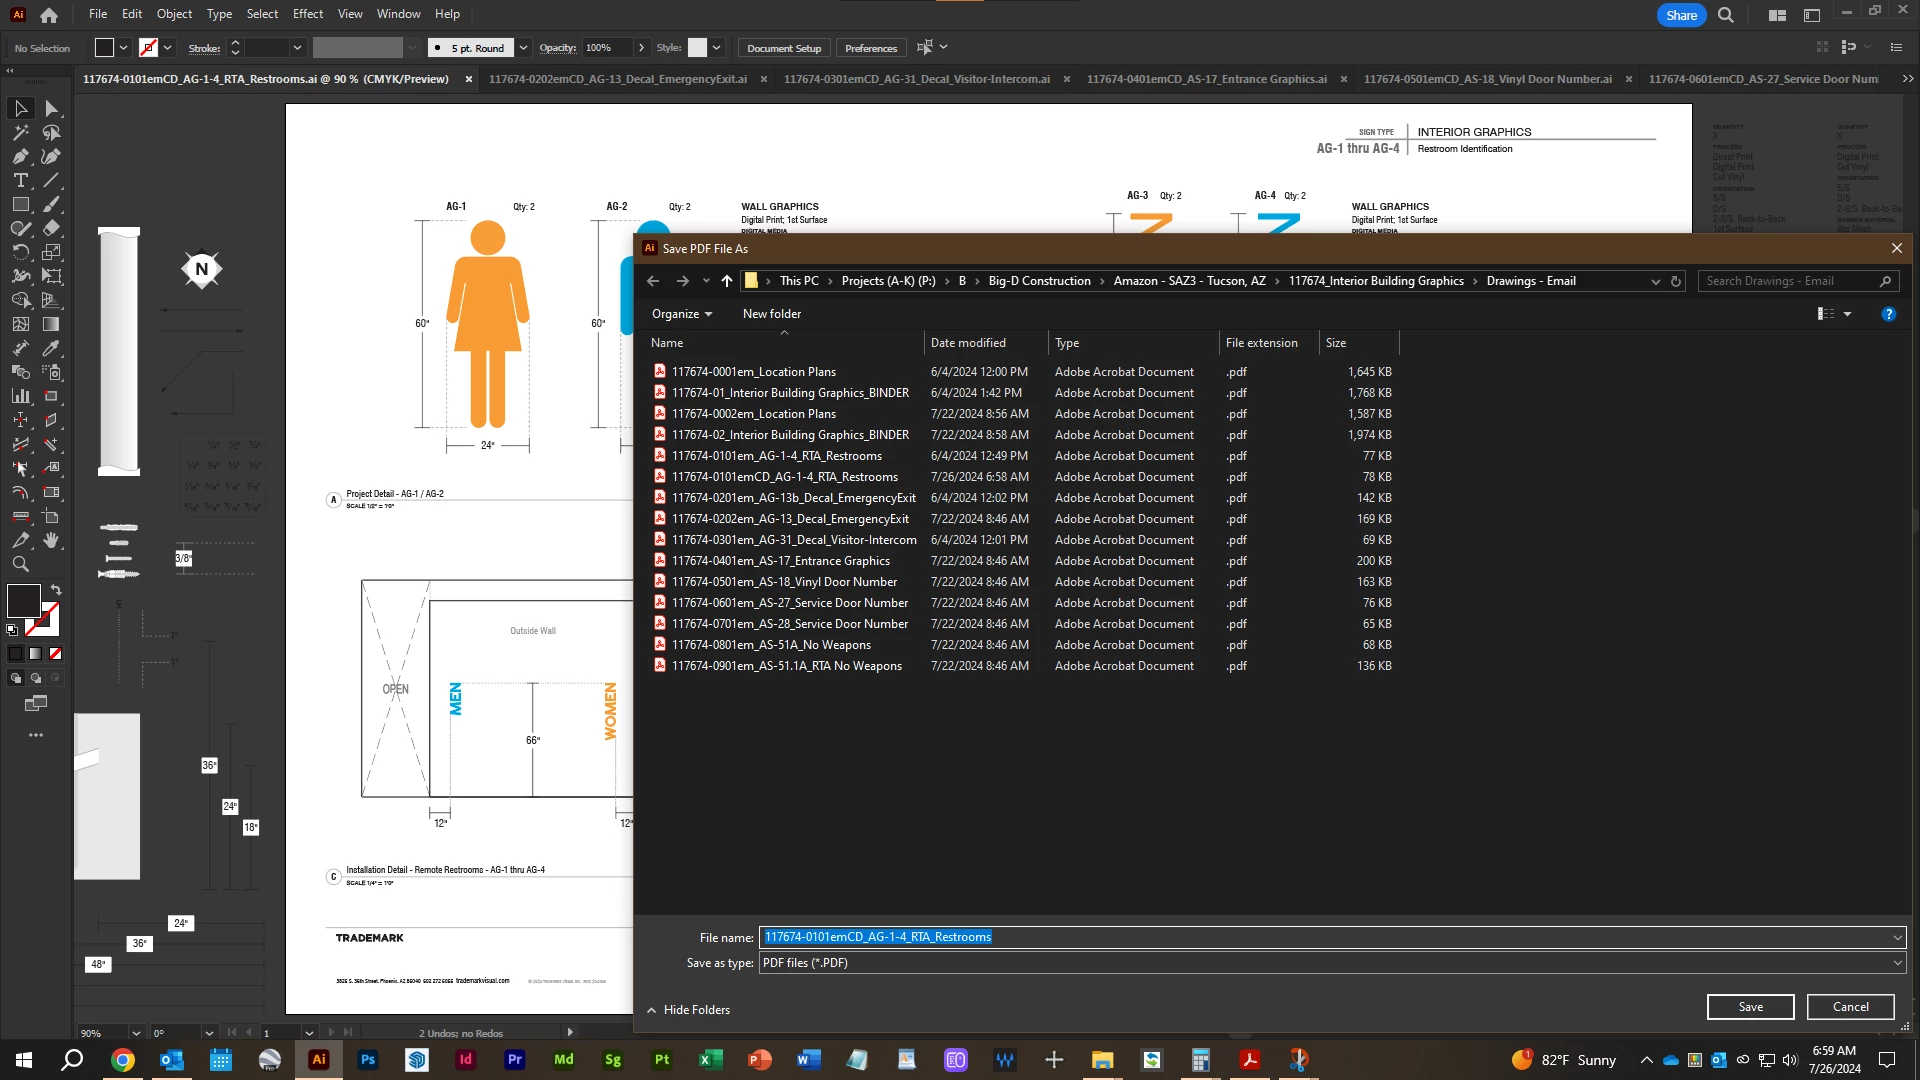Click the Swap Fill and Stroke arrow
The image size is (1920, 1080).
pos(56,590)
